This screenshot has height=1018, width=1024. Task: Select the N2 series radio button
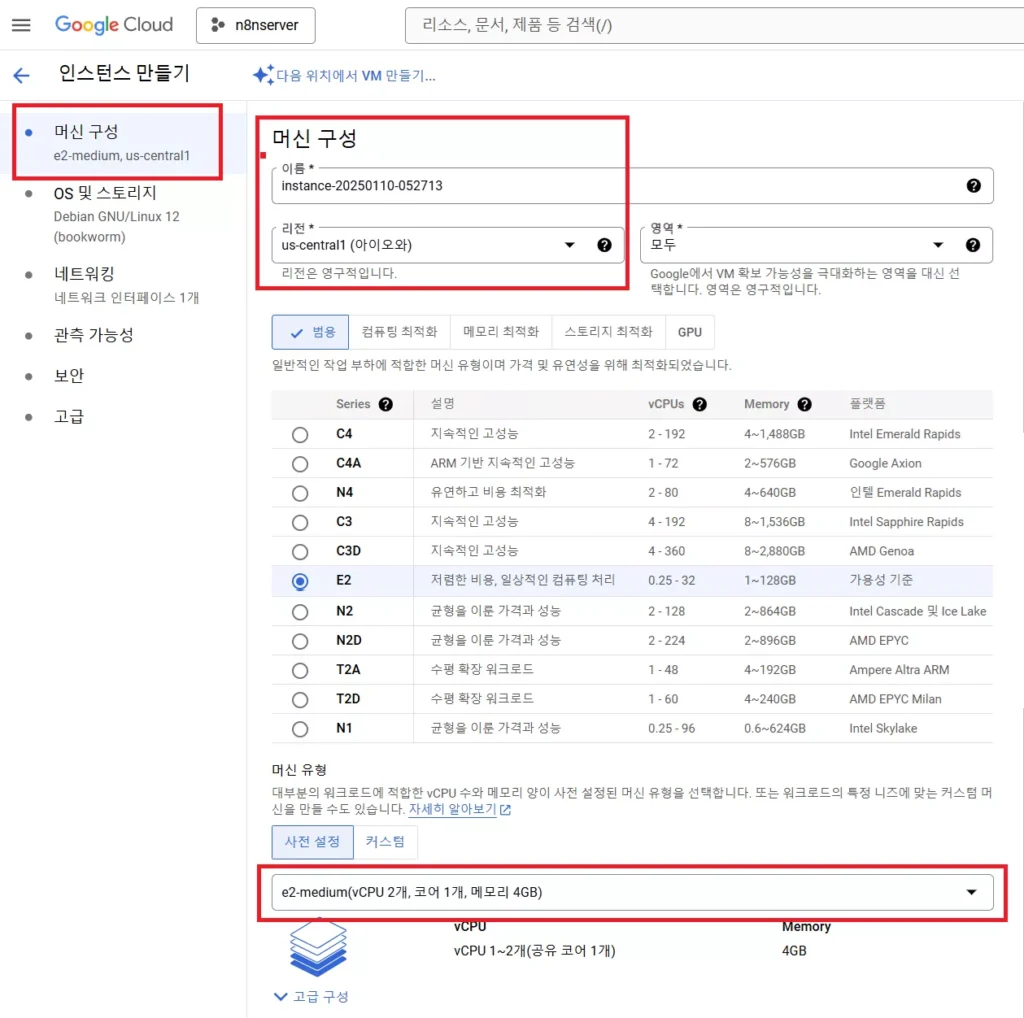[300, 612]
